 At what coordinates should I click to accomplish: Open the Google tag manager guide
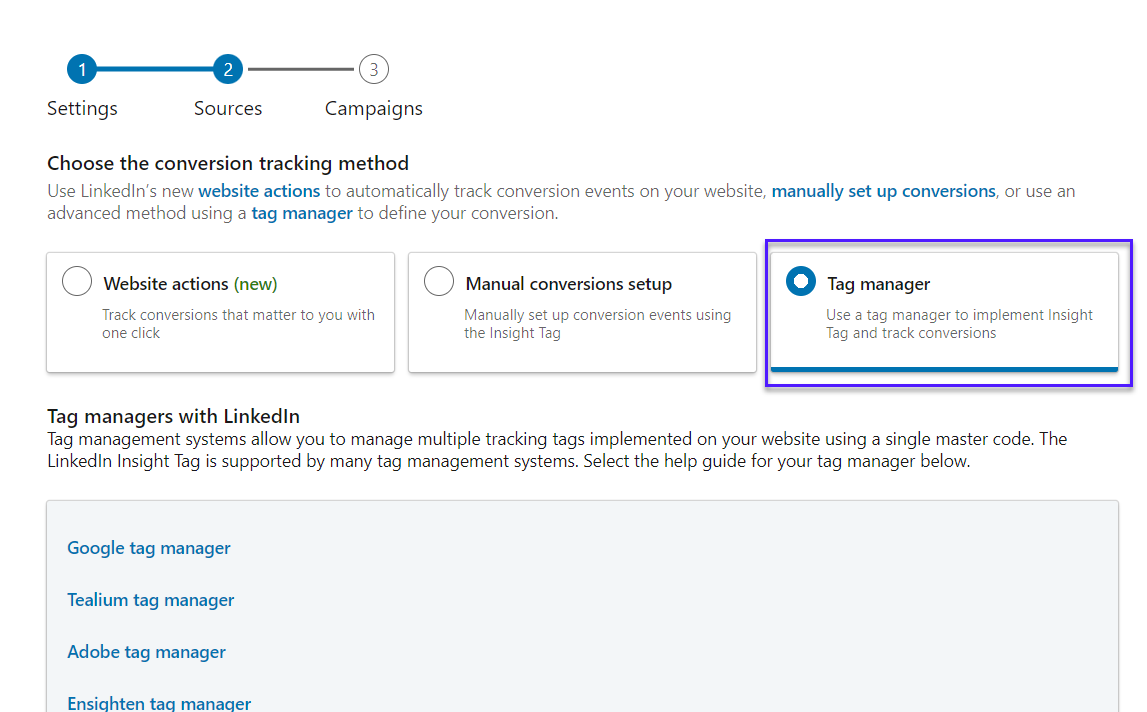[x=148, y=548]
